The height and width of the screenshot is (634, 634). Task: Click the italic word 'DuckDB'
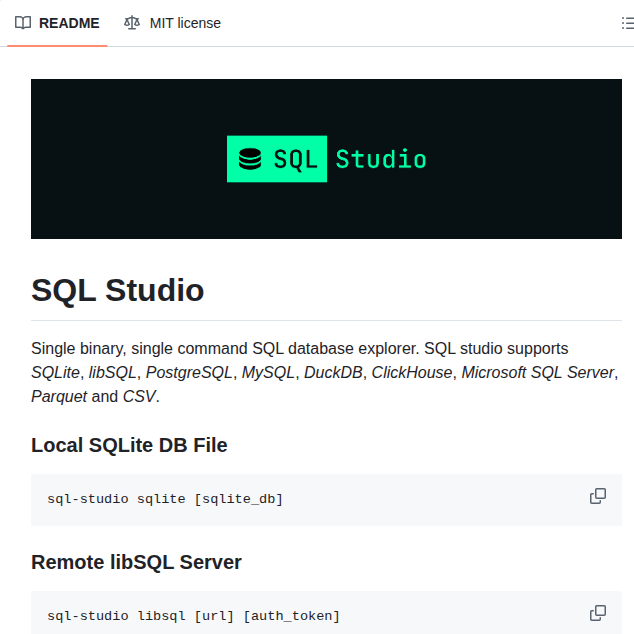point(333,373)
